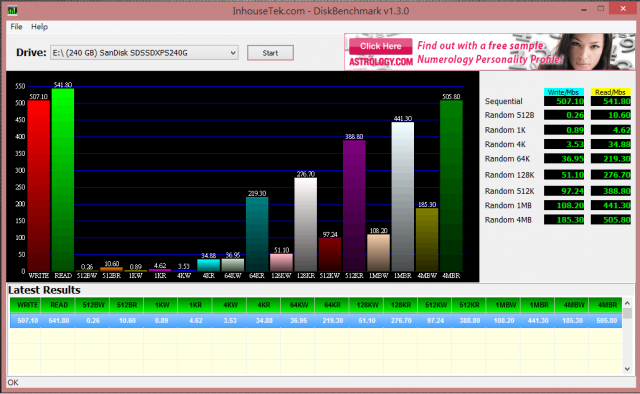Select the green READ bar in chart
The image size is (640, 394).
pyautogui.click(x=63, y=180)
